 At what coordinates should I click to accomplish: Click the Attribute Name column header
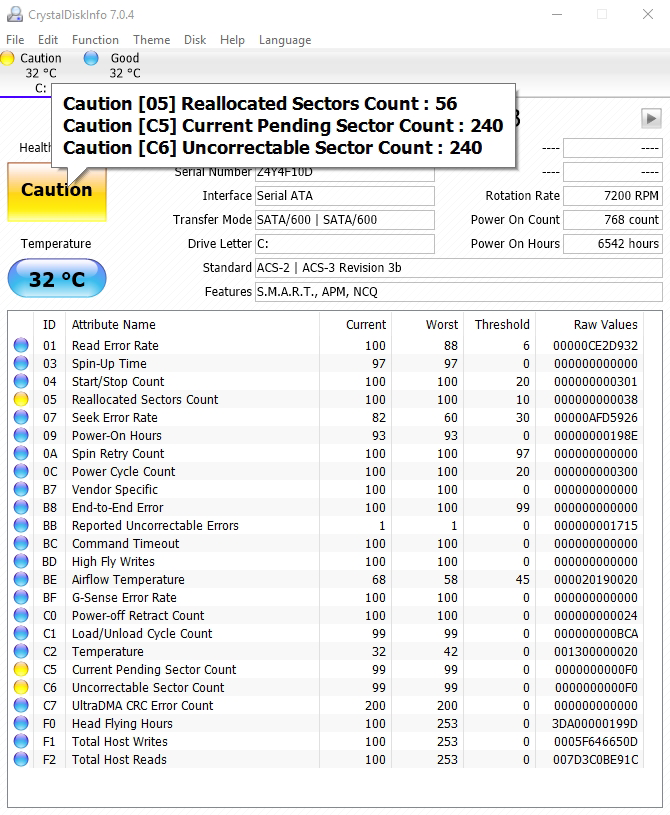tap(113, 324)
